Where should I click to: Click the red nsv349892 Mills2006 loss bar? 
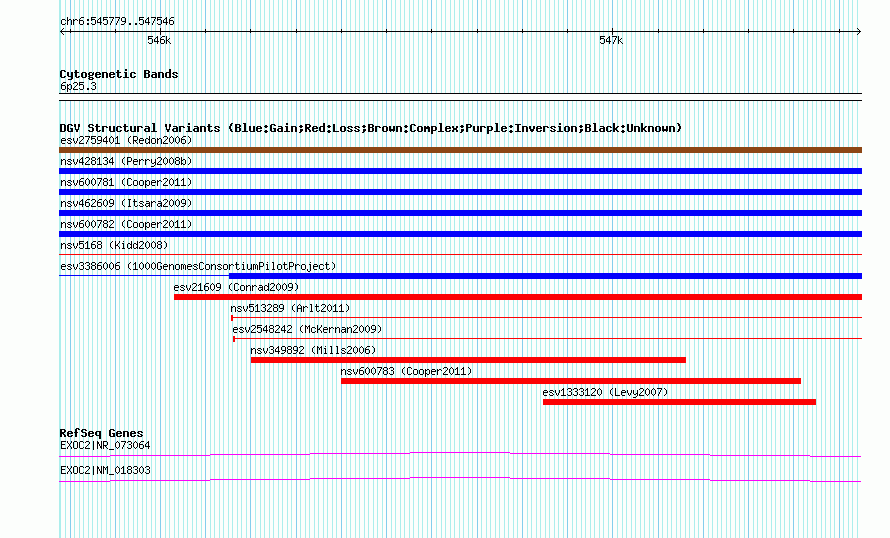point(468,360)
